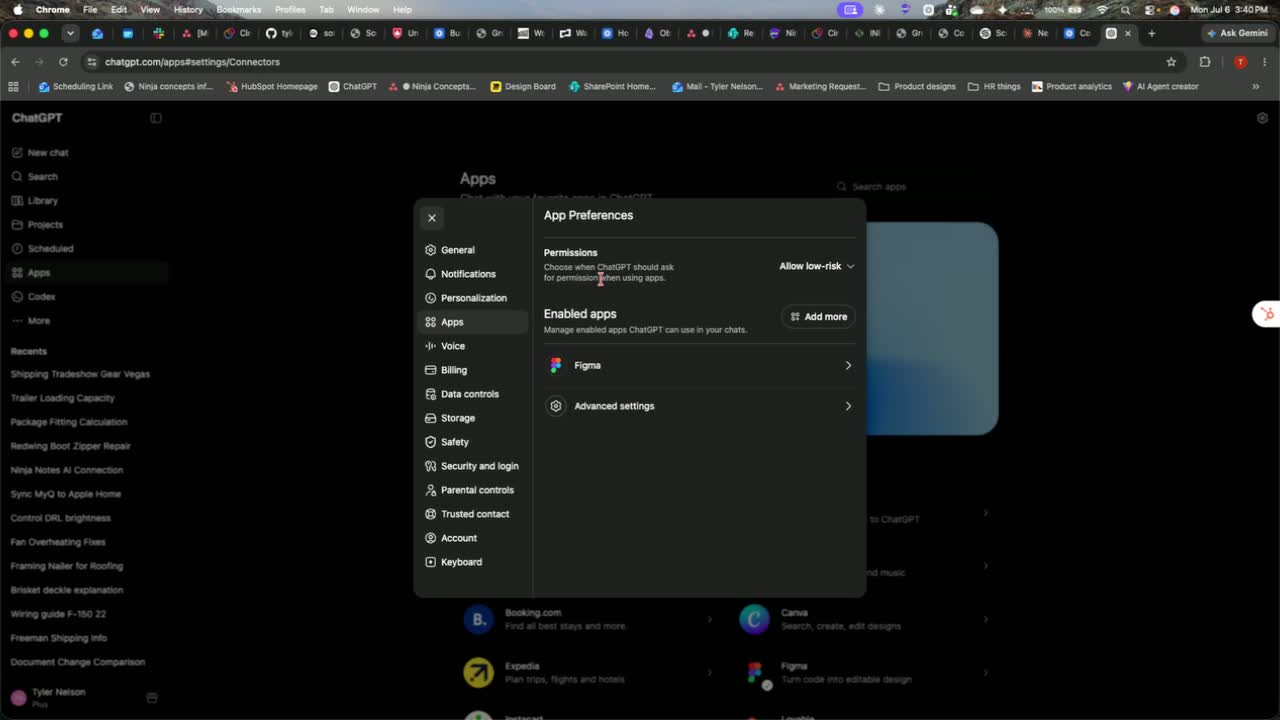Expand Advanced settings row

pyautogui.click(x=700, y=406)
